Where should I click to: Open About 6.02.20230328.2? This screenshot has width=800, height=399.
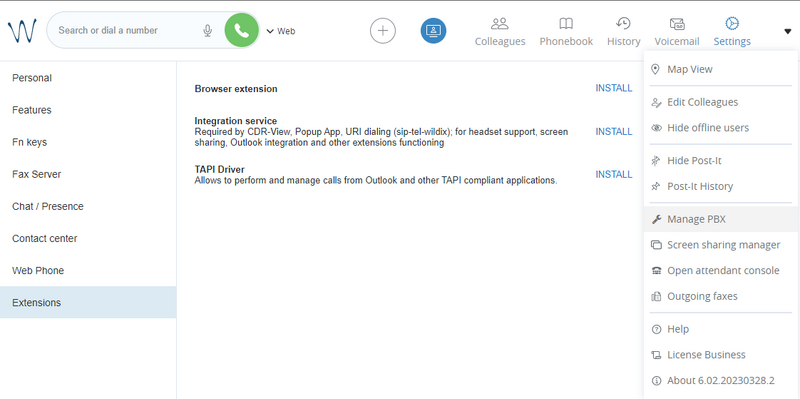(720, 381)
